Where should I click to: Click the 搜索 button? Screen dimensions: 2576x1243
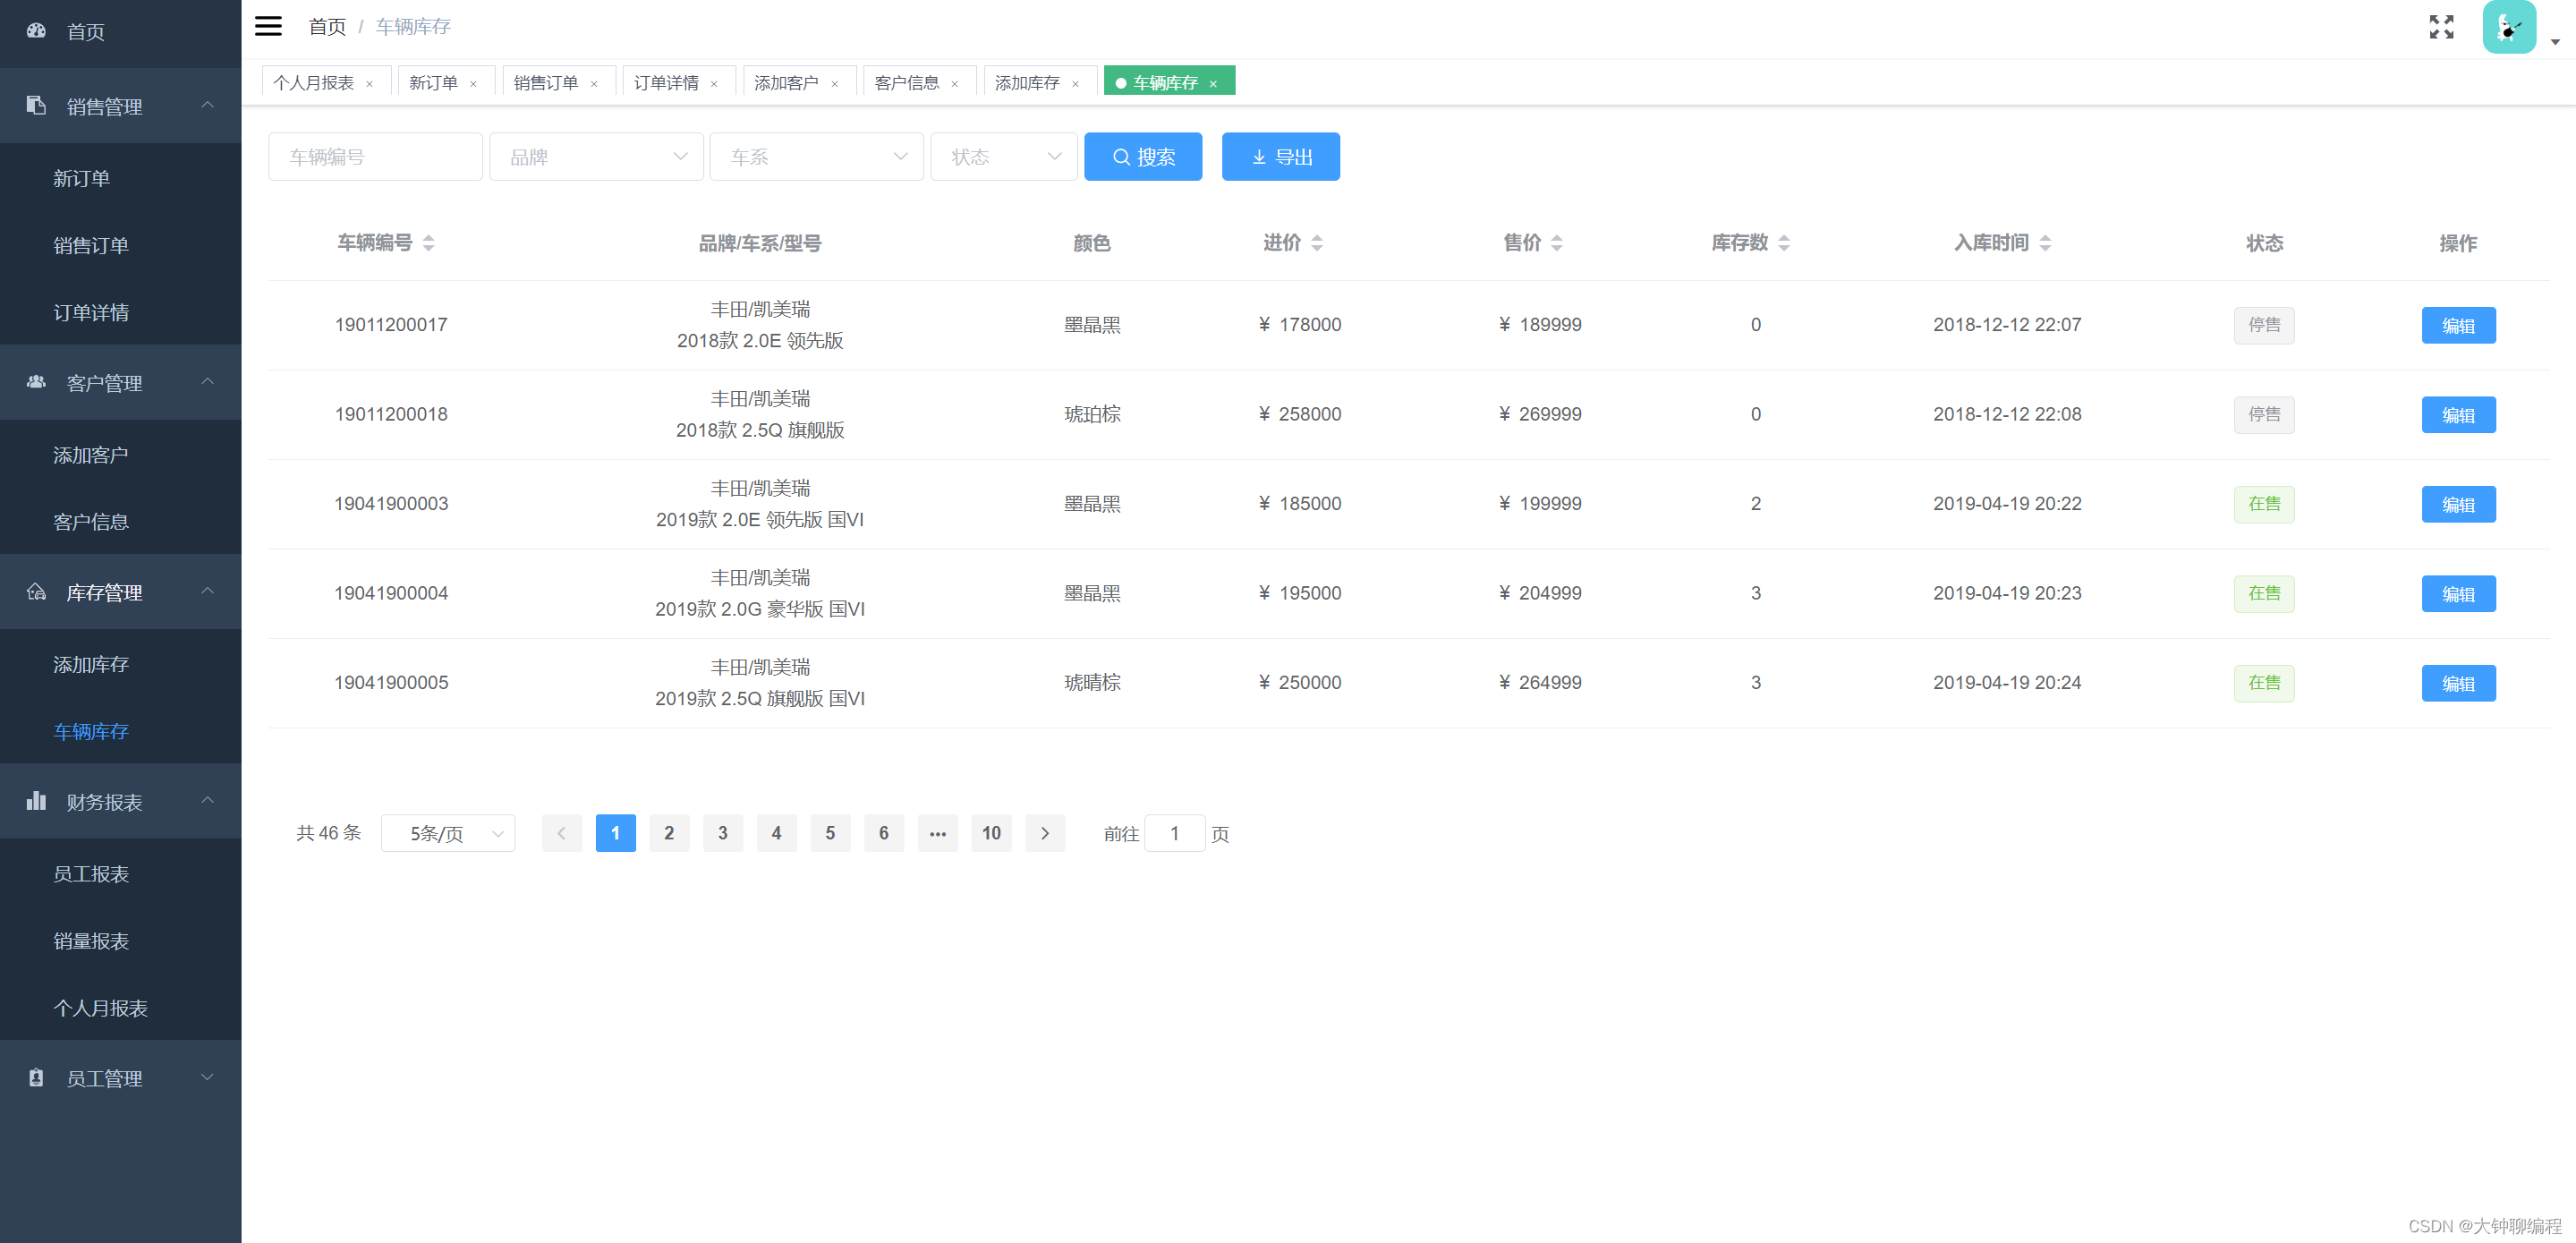[1143, 157]
